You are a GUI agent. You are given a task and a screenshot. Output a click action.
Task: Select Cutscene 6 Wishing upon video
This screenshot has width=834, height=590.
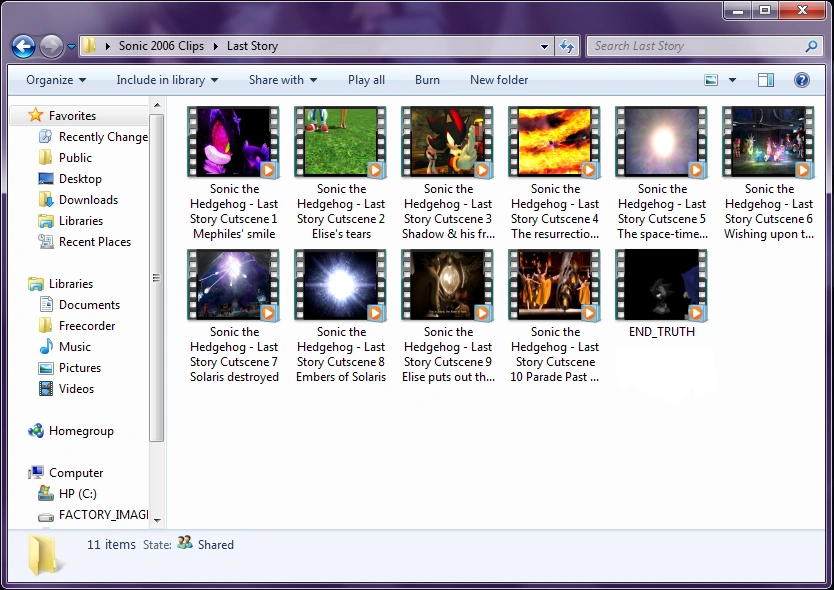tap(769, 174)
